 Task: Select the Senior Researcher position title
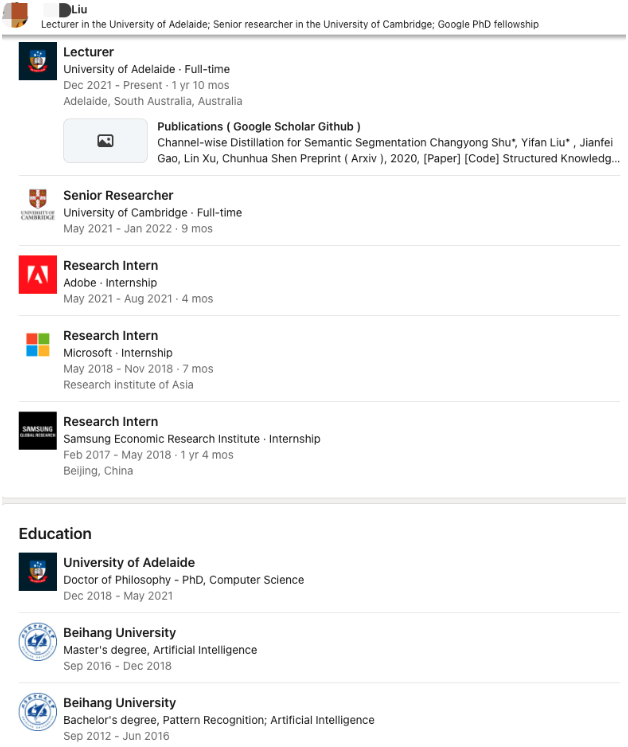tap(118, 195)
